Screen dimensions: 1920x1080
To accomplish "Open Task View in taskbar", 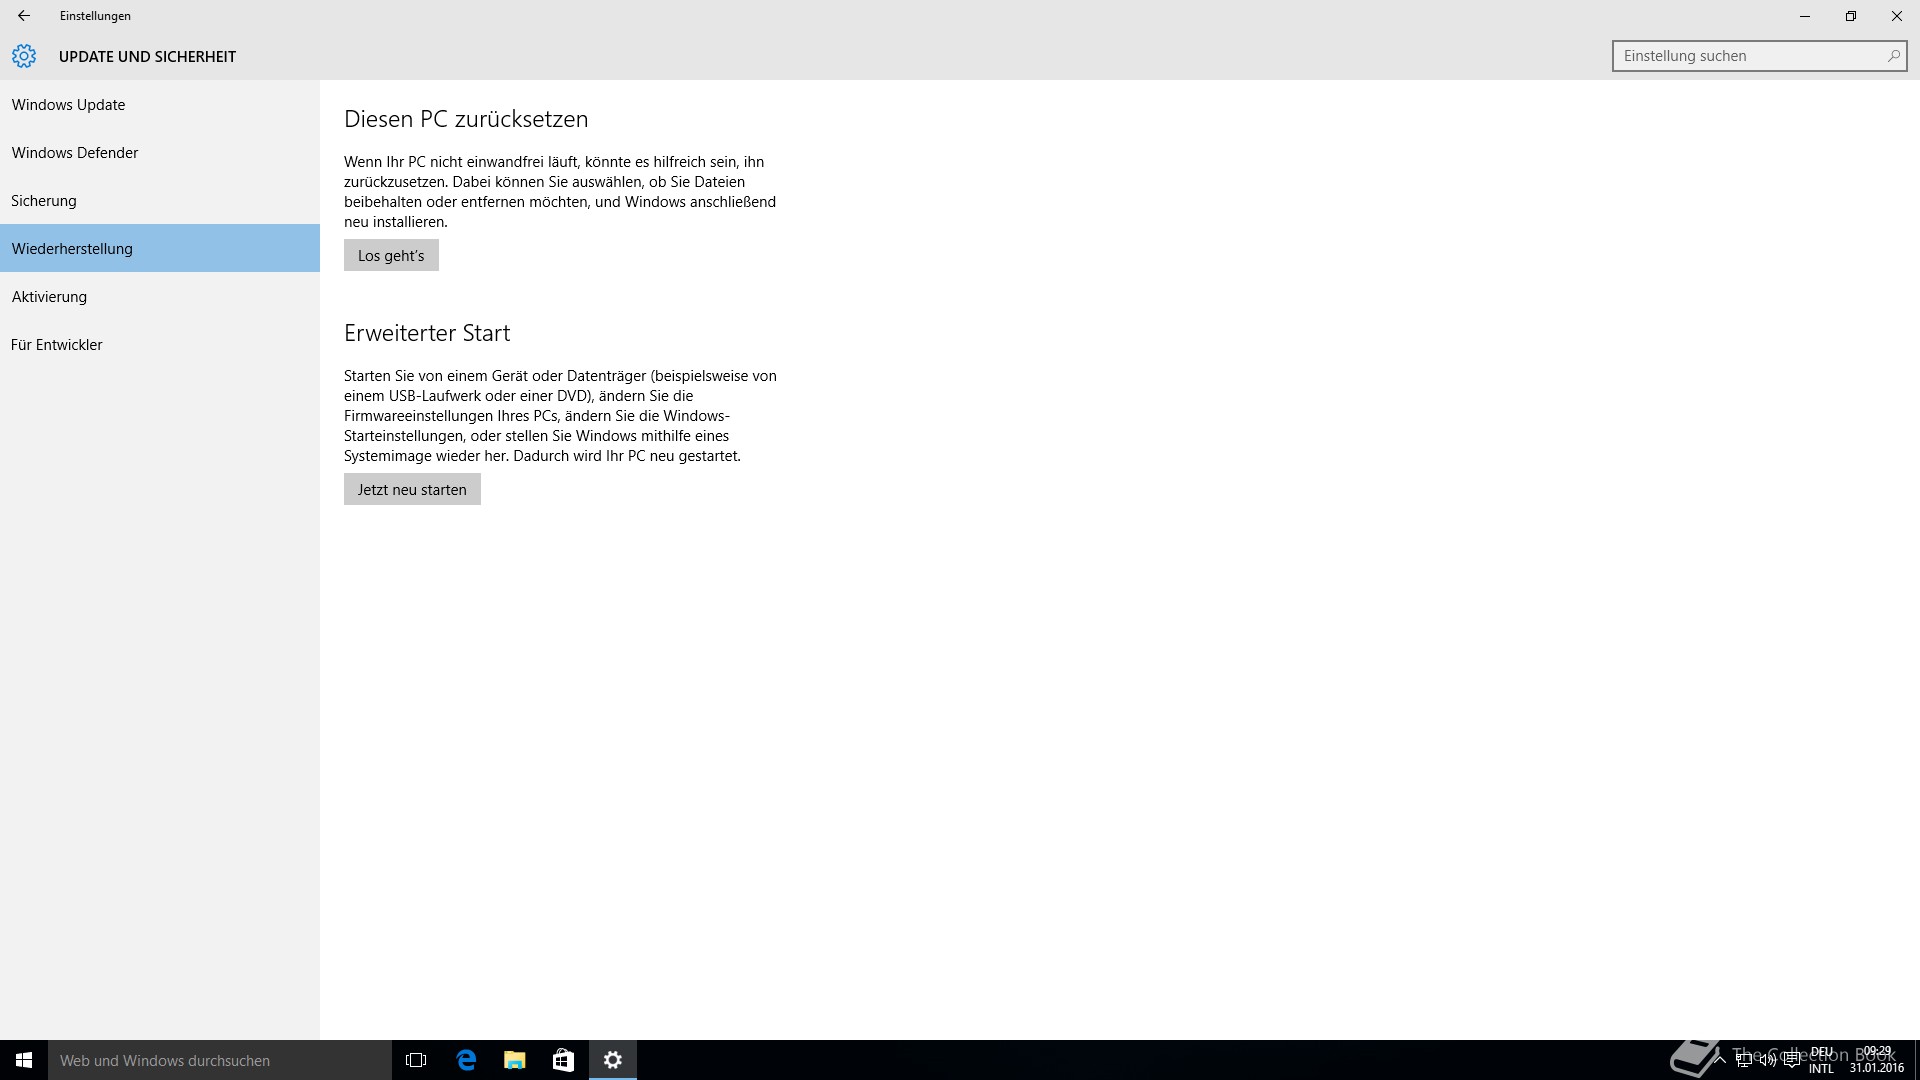I will tap(416, 1060).
